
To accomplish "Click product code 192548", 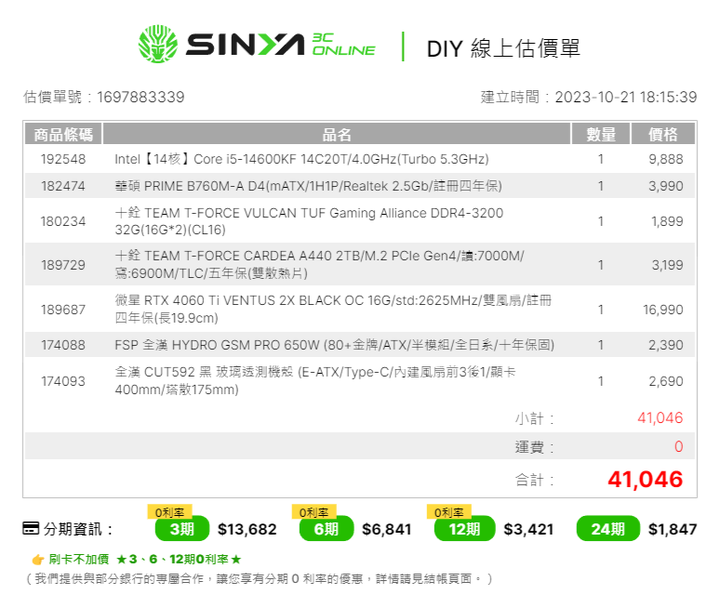I will 63,159.
